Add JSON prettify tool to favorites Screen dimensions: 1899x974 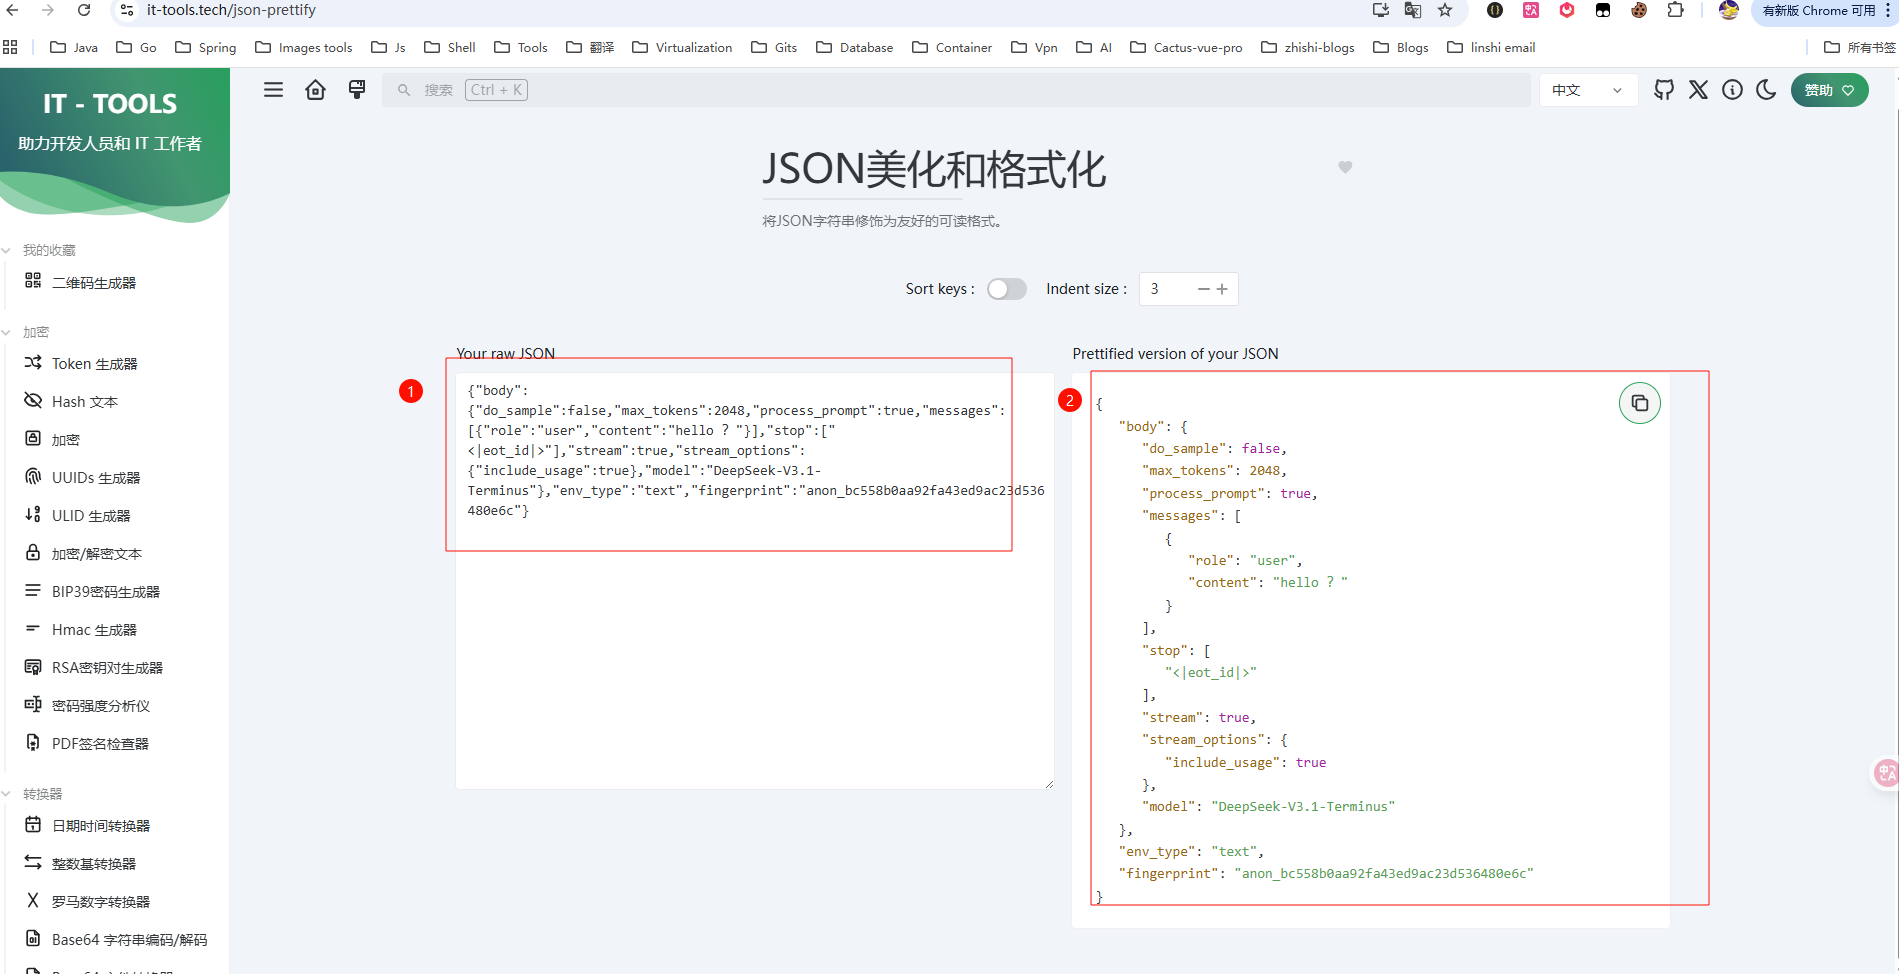(x=1345, y=167)
